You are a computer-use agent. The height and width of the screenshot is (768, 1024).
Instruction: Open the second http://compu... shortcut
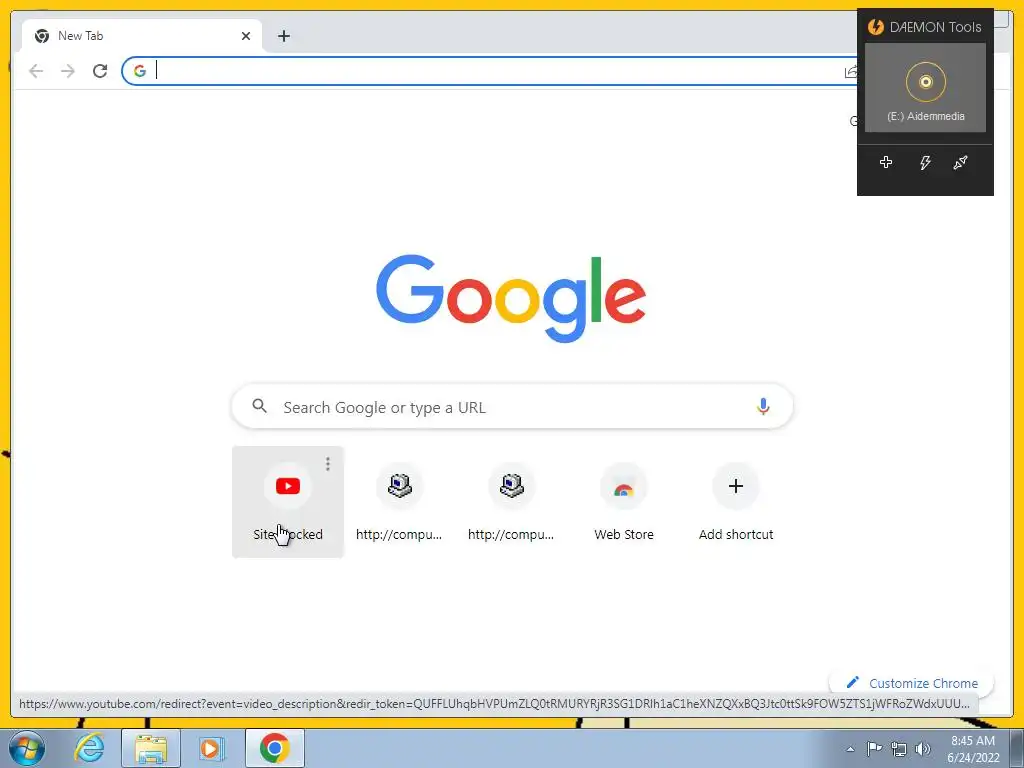[x=511, y=502]
